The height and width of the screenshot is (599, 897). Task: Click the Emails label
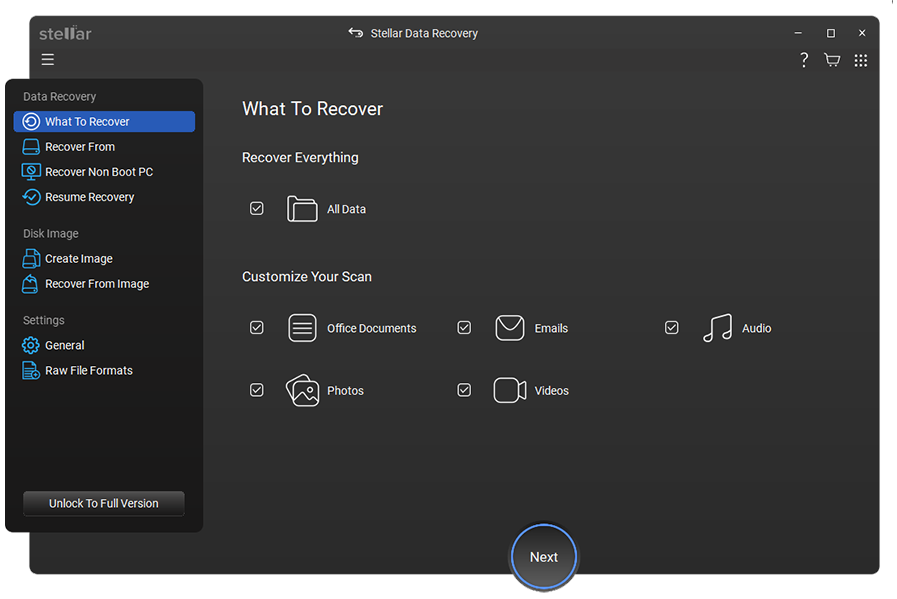tap(551, 328)
